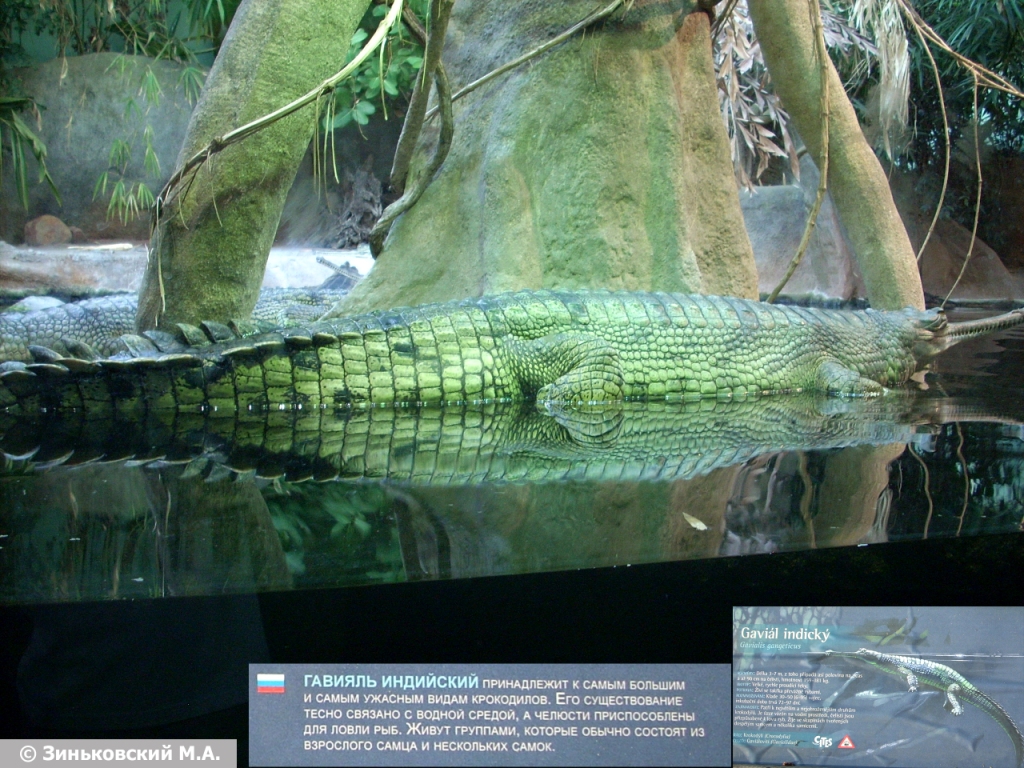Click the ГАВИАЛЬ ИНДИЙСКИЙ heading text
1024x768 pixels.
pyautogui.click(x=390, y=681)
